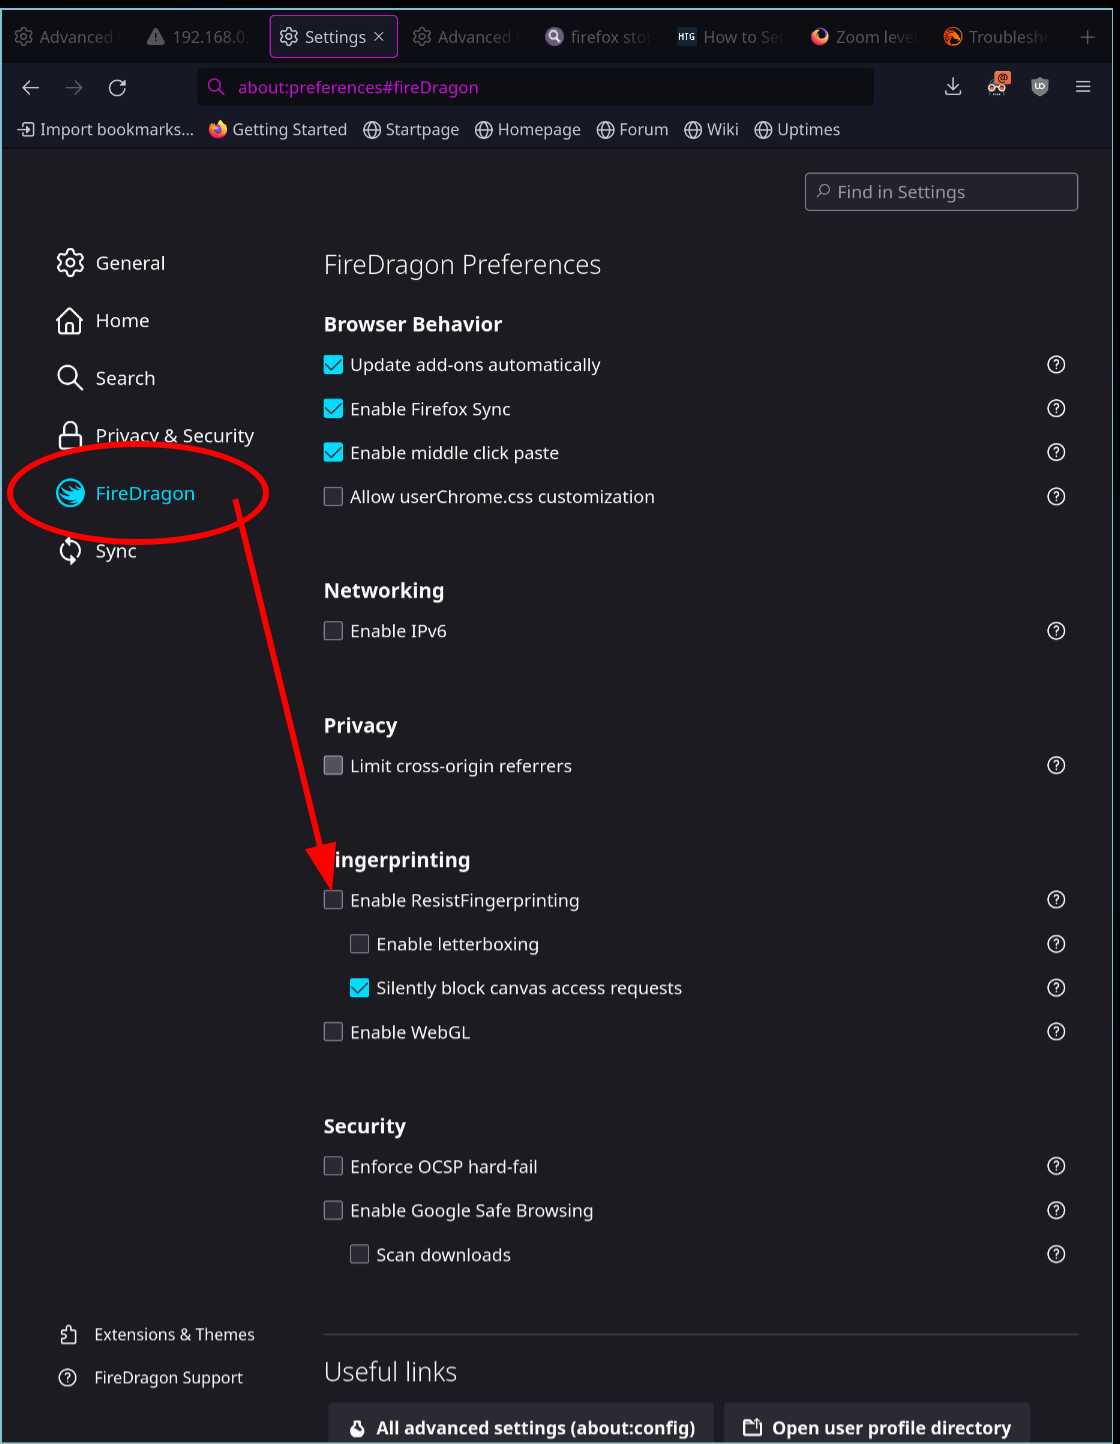Check Scan downloads
This screenshot has width=1120, height=1444.
point(360,1254)
